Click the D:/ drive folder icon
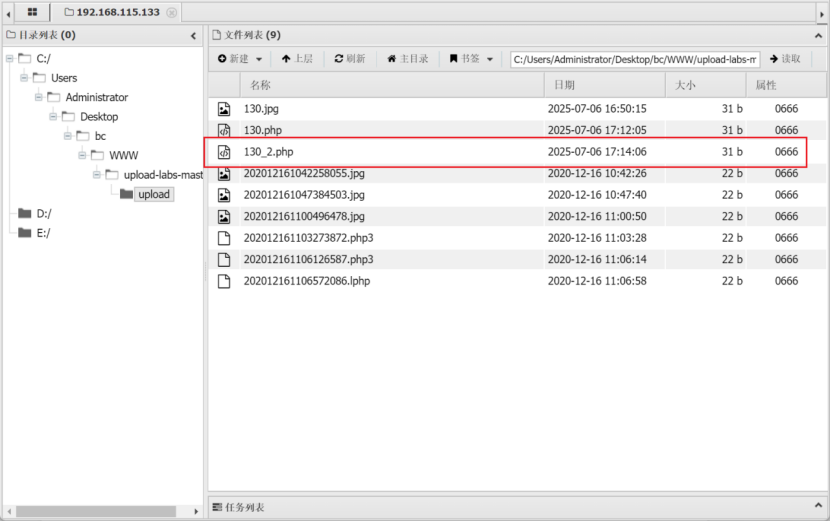The height and width of the screenshot is (521, 830). pyautogui.click(x=24, y=213)
